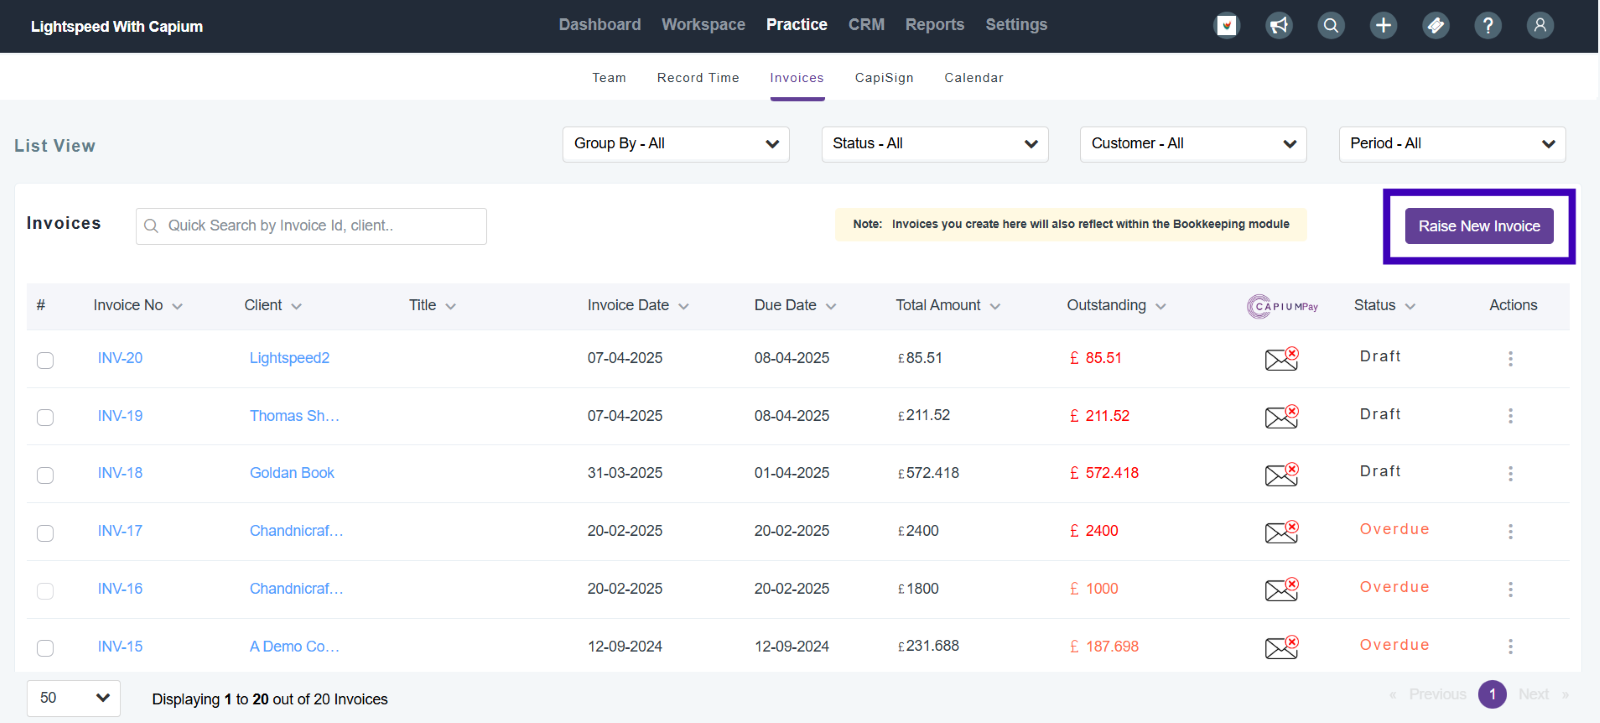Focus the Quick Search invoice field
Screen dimensions: 1600x723
(x=311, y=226)
